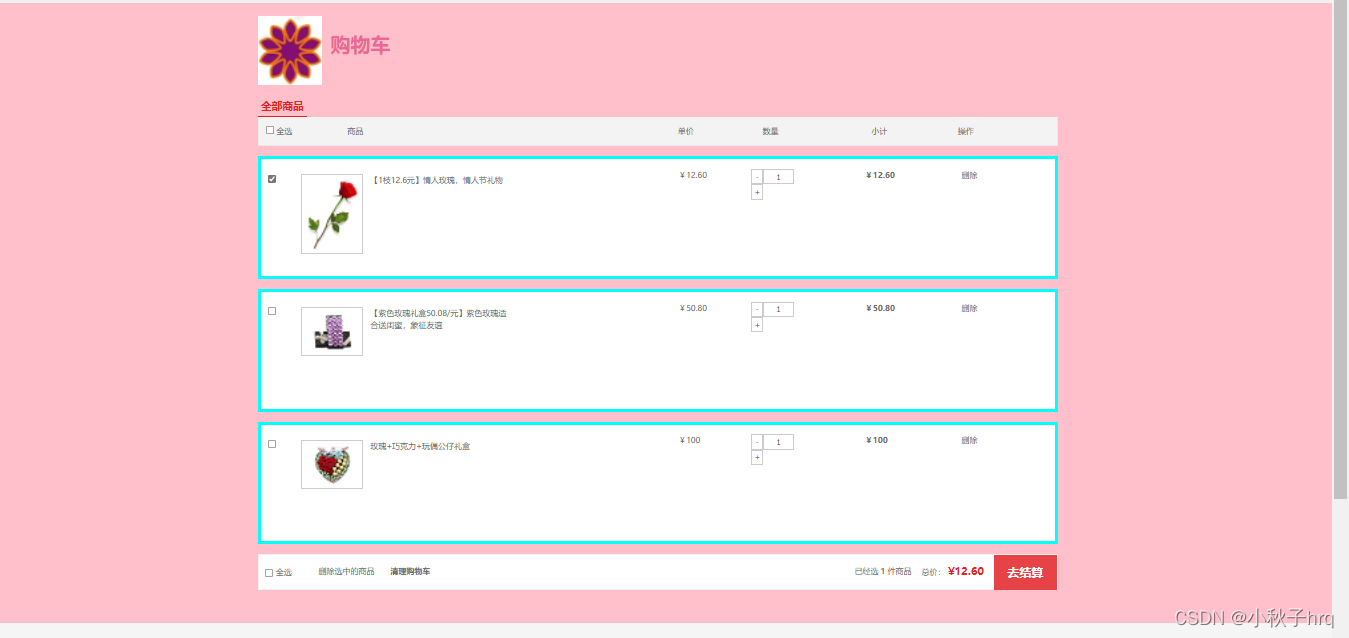The width and height of the screenshot is (1349, 638).
Task: Open the purple rose gift box thumbnail
Action: click(332, 331)
